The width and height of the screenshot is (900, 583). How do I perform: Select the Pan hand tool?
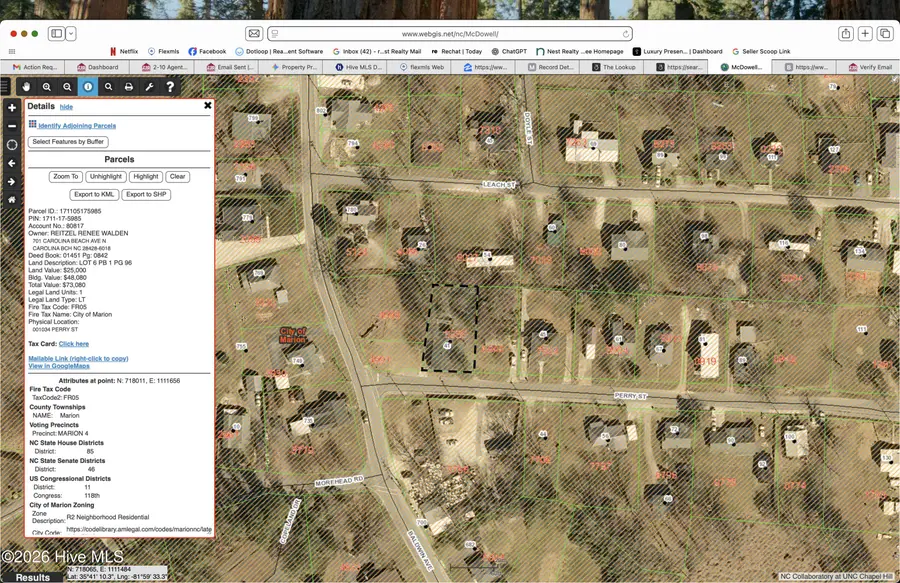(27, 87)
